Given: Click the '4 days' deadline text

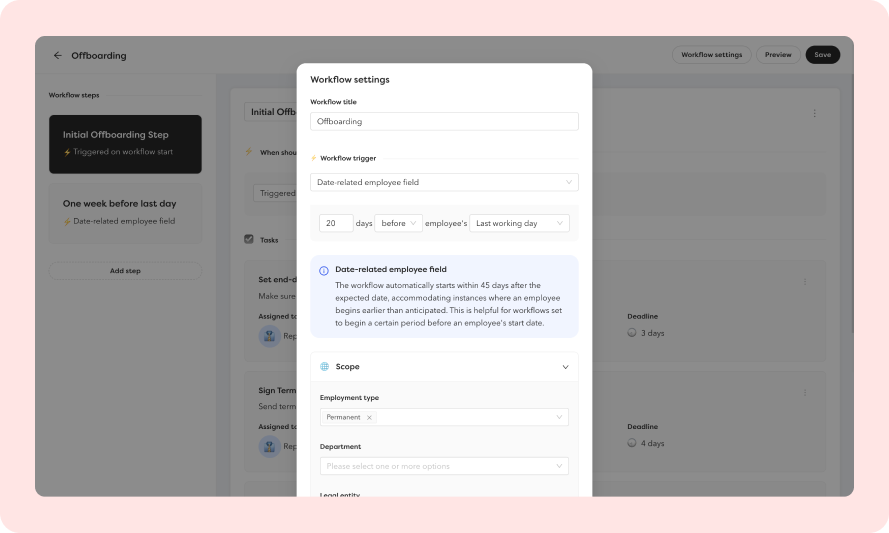Looking at the screenshot, I should tap(653, 443).
